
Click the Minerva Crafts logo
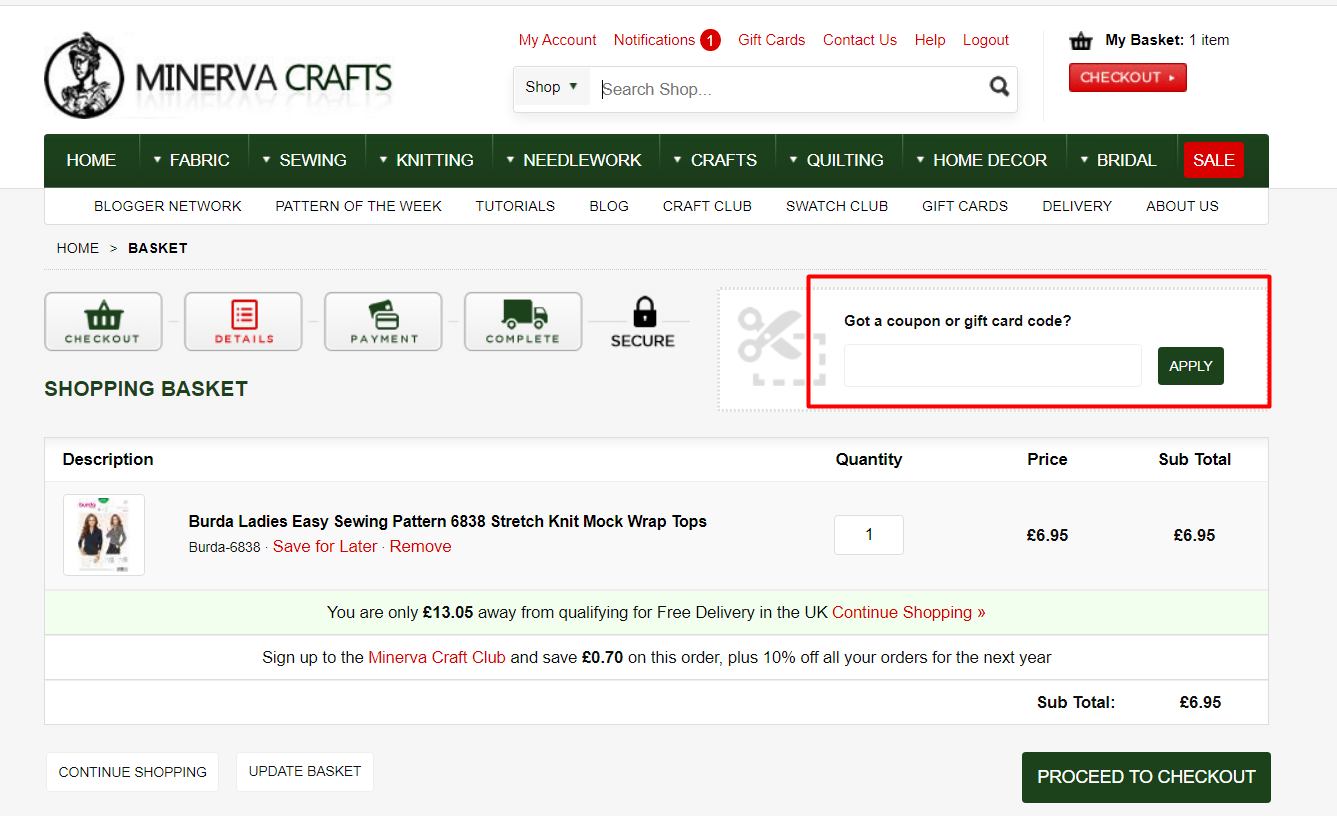click(x=218, y=74)
